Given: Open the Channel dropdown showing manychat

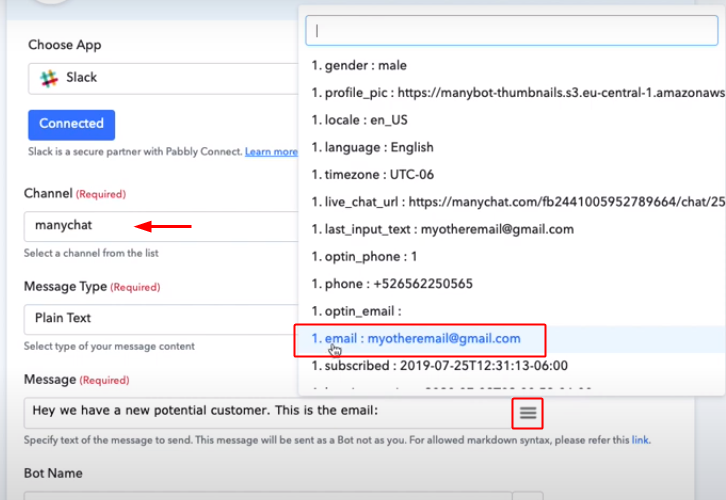Looking at the screenshot, I should click(161, 226).
